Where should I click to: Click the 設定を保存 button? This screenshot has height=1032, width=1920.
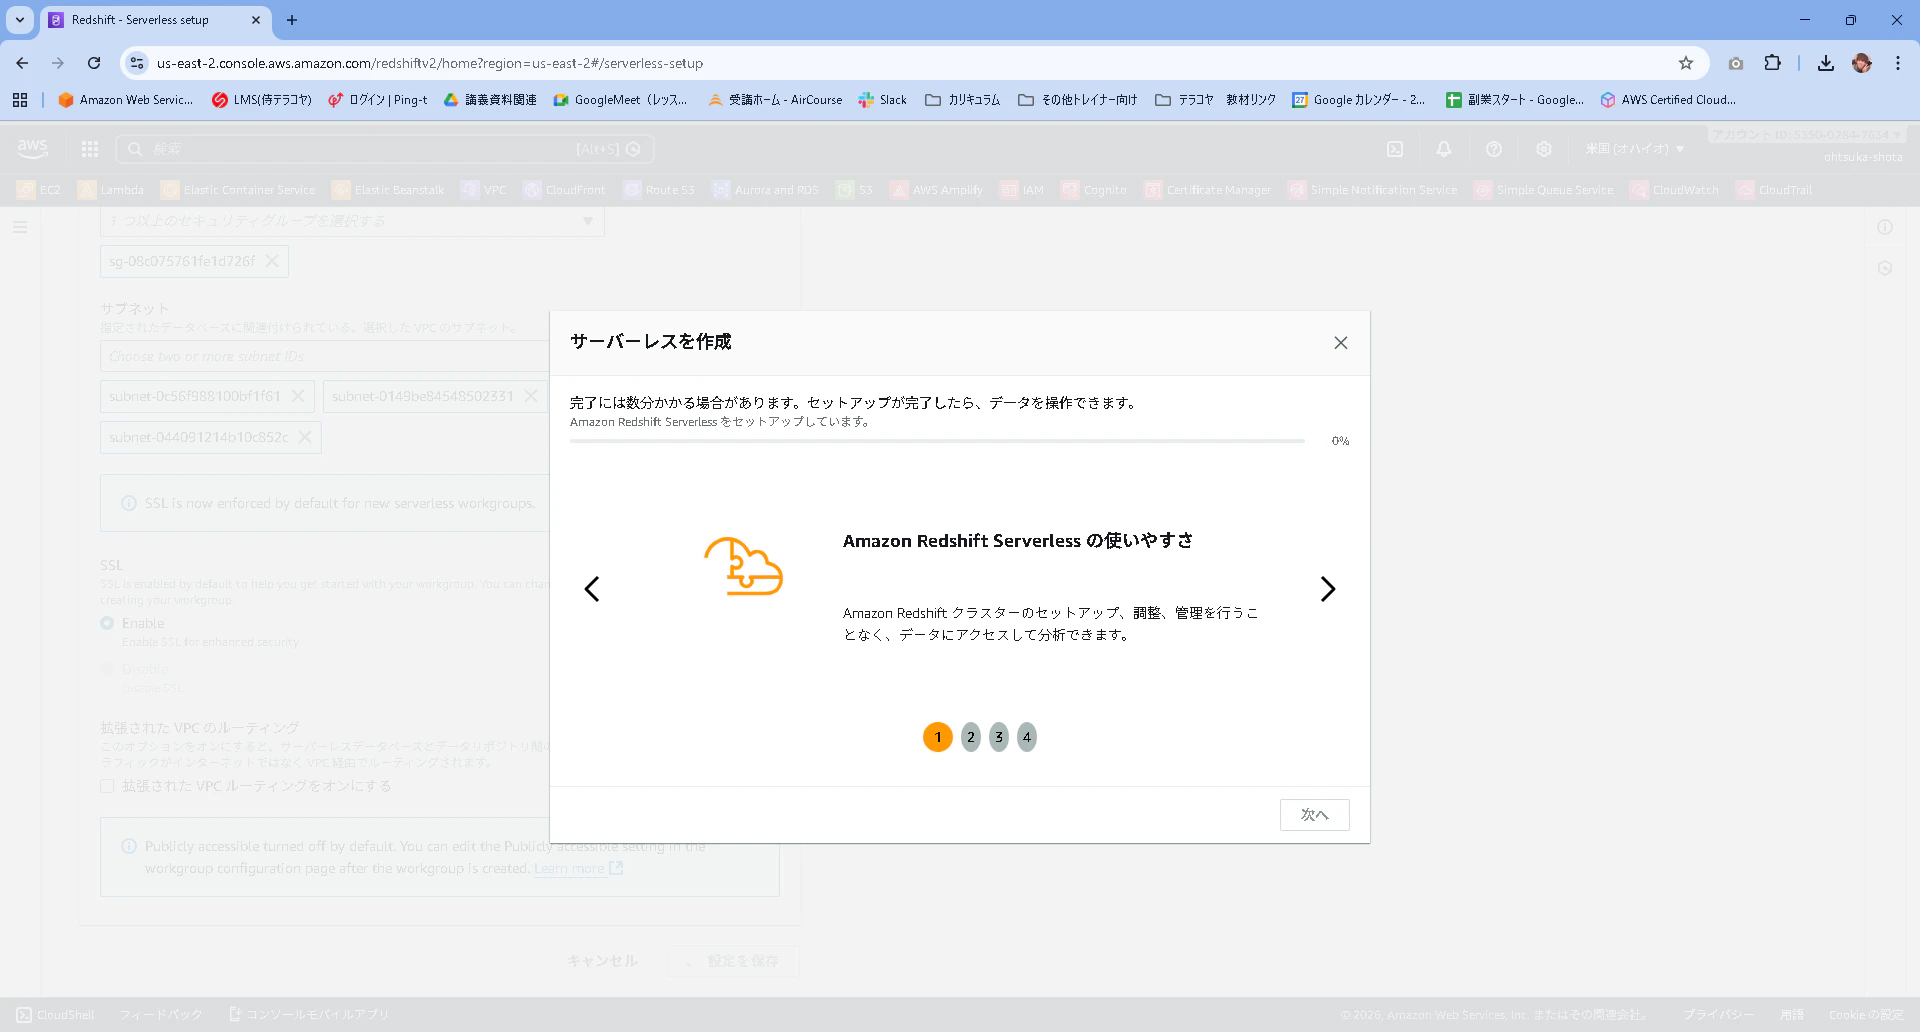pos(733,961)
